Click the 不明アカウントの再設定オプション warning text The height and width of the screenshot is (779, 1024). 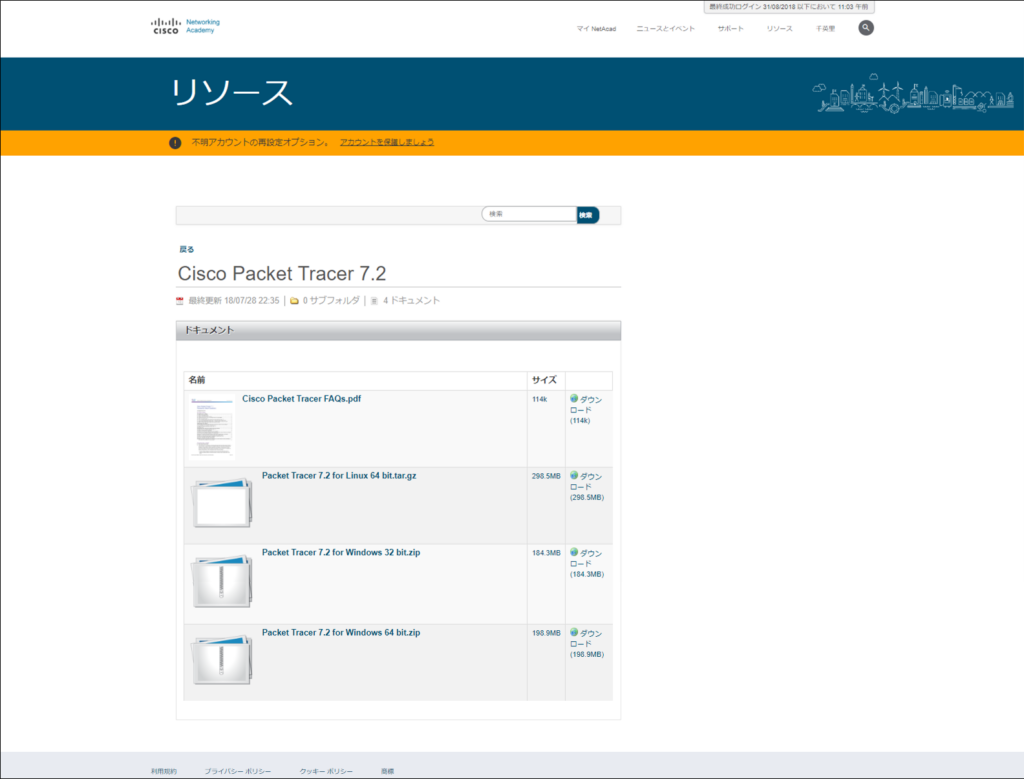260,142
